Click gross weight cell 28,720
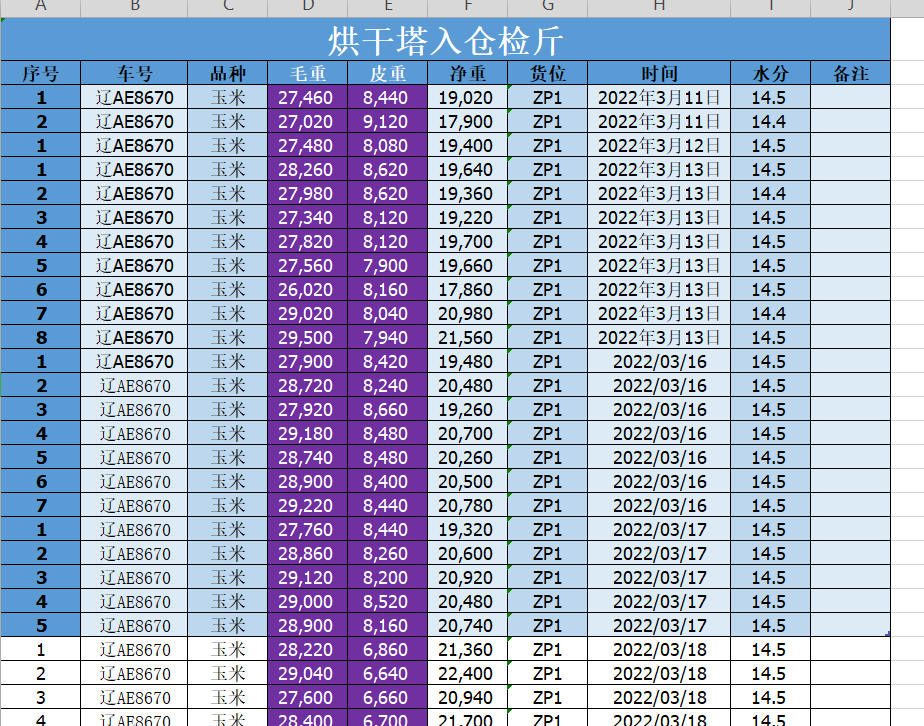This screenshot has height=726, width=924. [x=308, y=385]
